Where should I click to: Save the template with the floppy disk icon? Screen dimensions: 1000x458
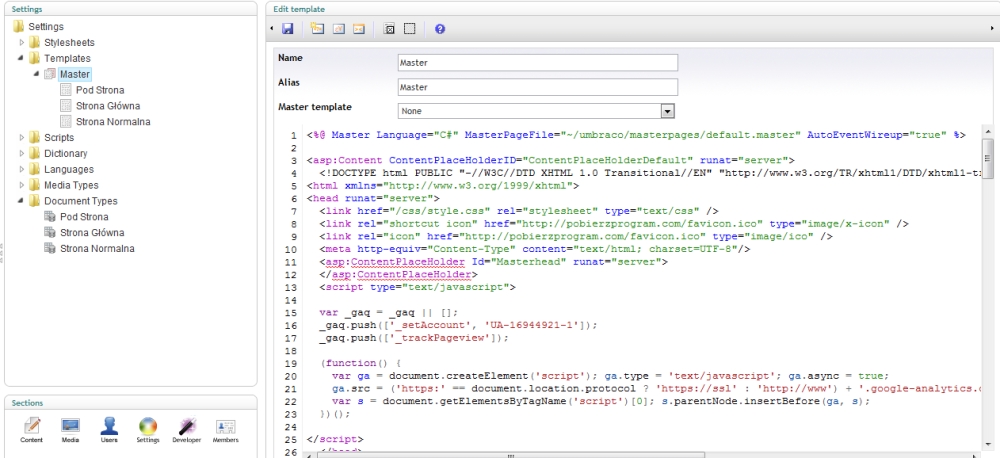click(288, 29)
